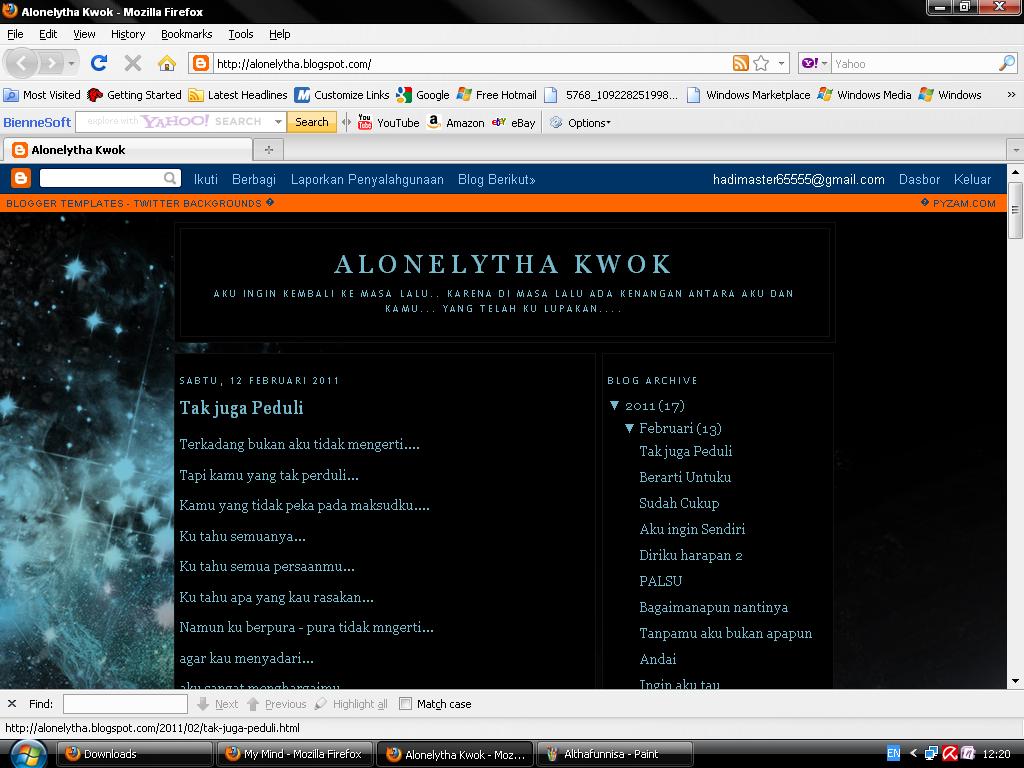Enable the Match case checkbox
This screenshot has width=1024, height=768.
(406, 703)
